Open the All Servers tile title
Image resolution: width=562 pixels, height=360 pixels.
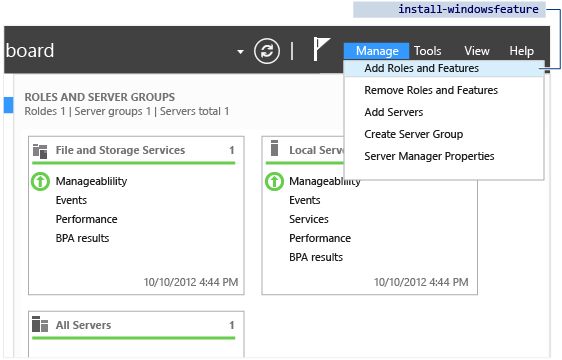[x=84, y=325]
